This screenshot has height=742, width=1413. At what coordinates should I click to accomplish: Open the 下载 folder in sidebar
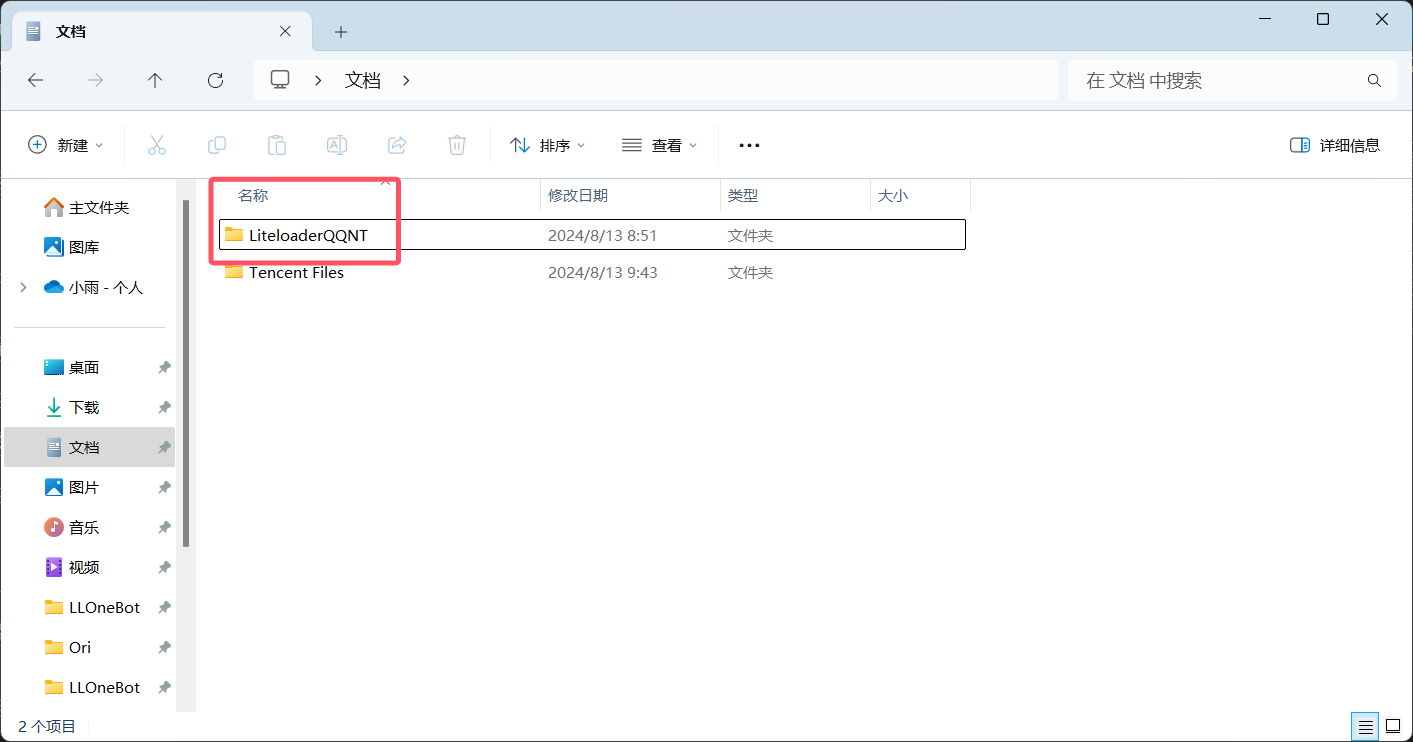click(x=84, y=407)
